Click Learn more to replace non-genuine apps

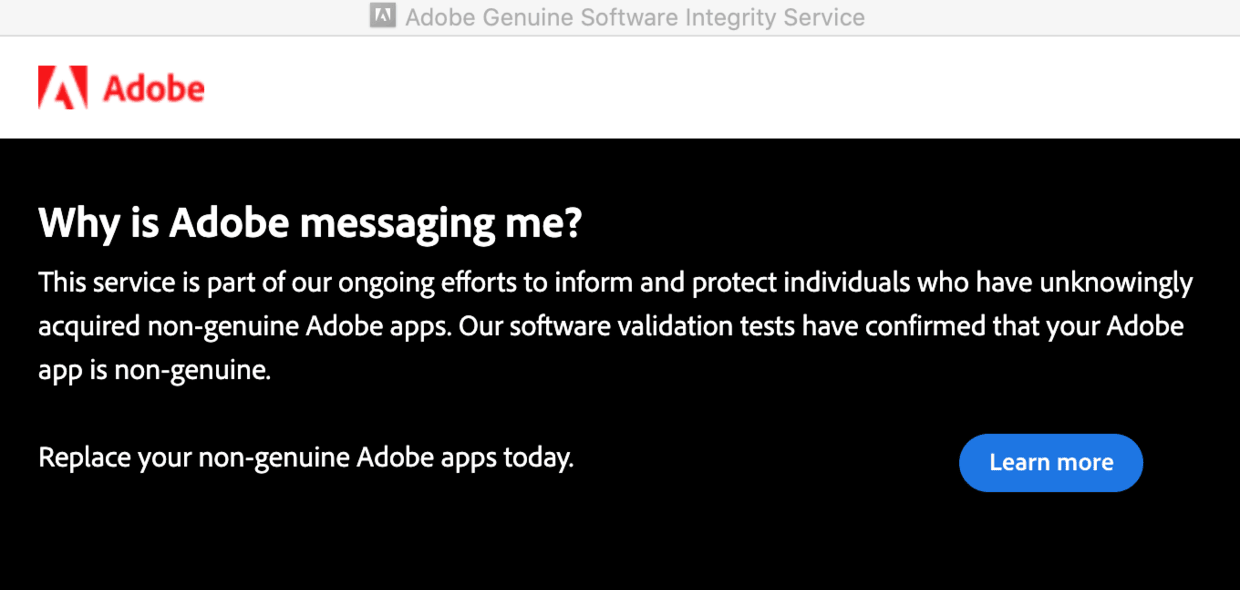click(1050, 462)
